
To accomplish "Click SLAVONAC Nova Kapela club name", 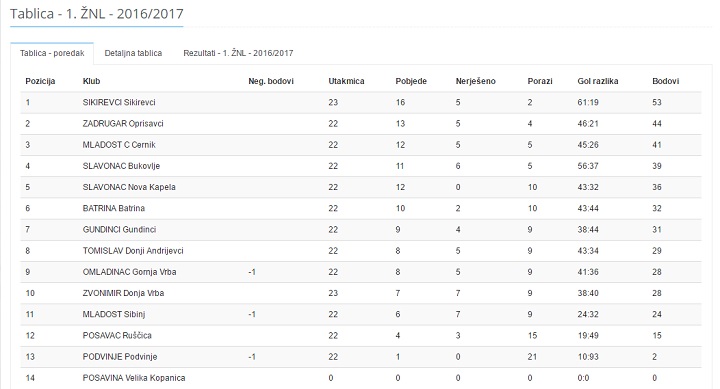I will pos(129,187).
